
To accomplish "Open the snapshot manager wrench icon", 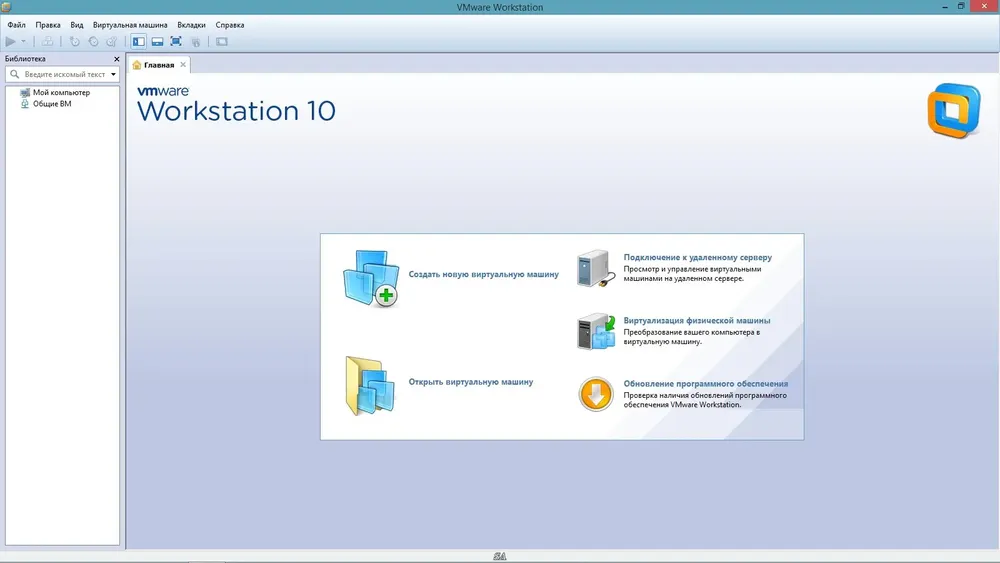I will [x=112, y=41].
